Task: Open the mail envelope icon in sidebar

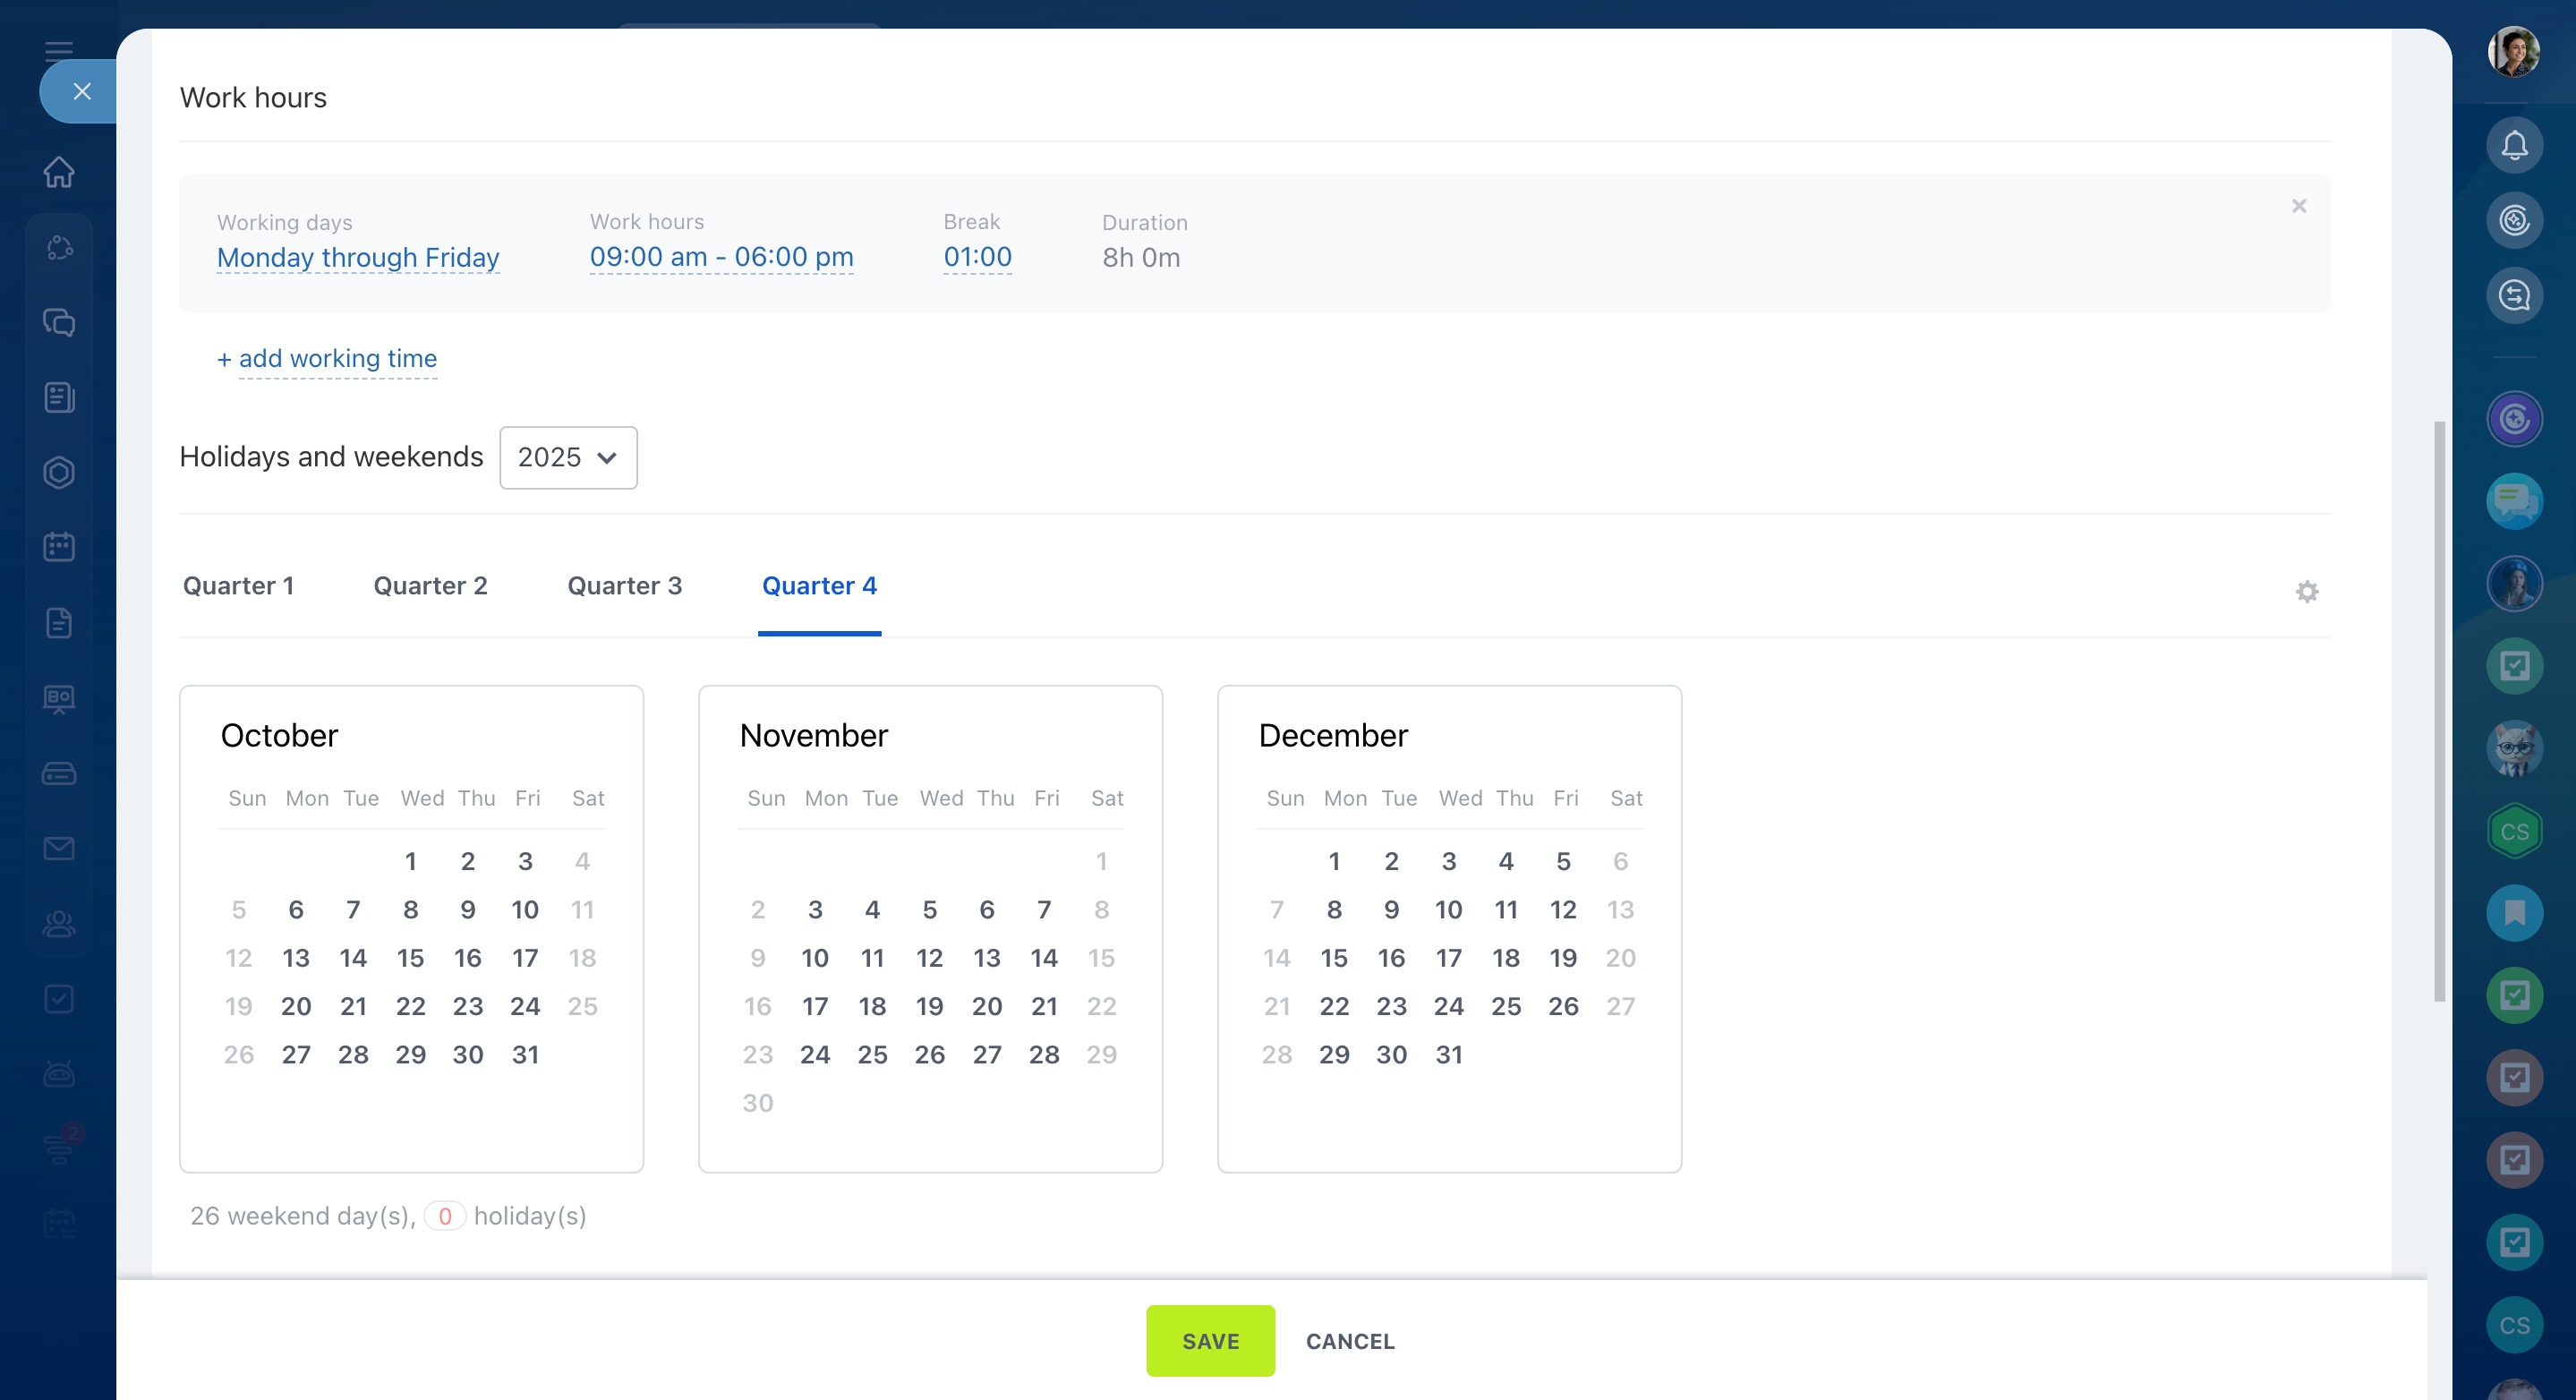Action: [59, 848]
